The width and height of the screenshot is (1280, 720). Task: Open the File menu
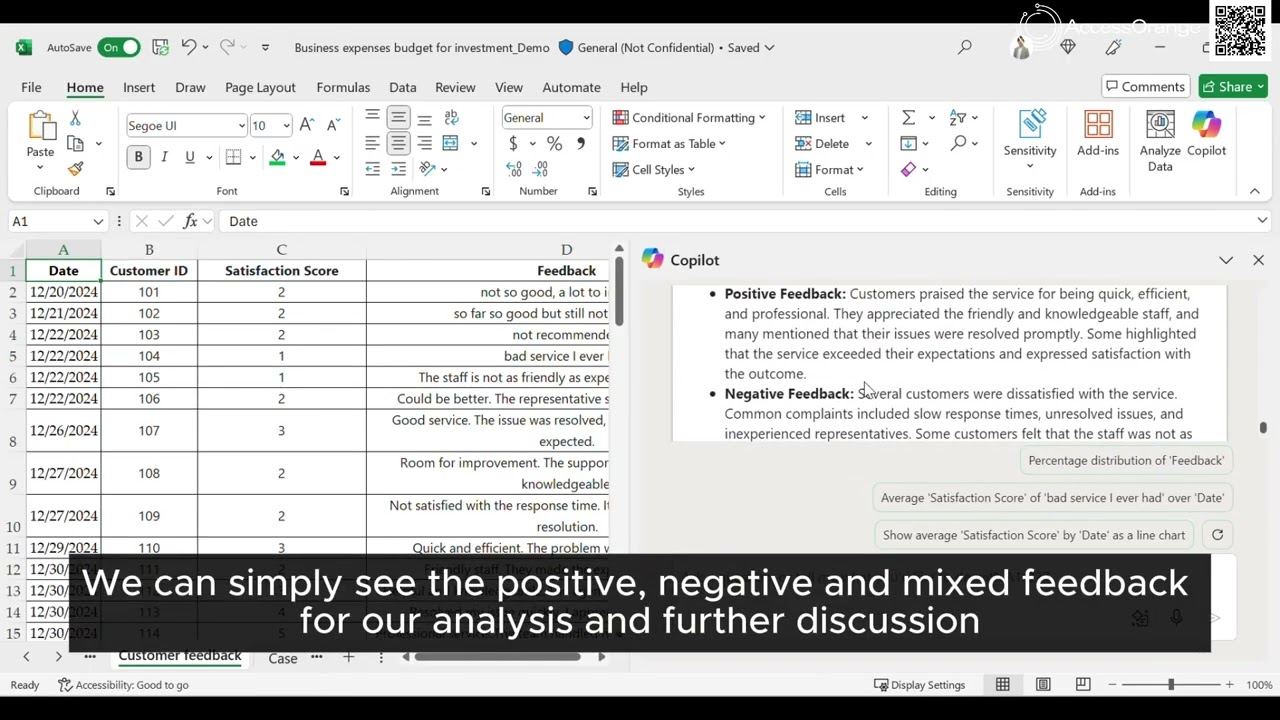[x=31, y=87]
